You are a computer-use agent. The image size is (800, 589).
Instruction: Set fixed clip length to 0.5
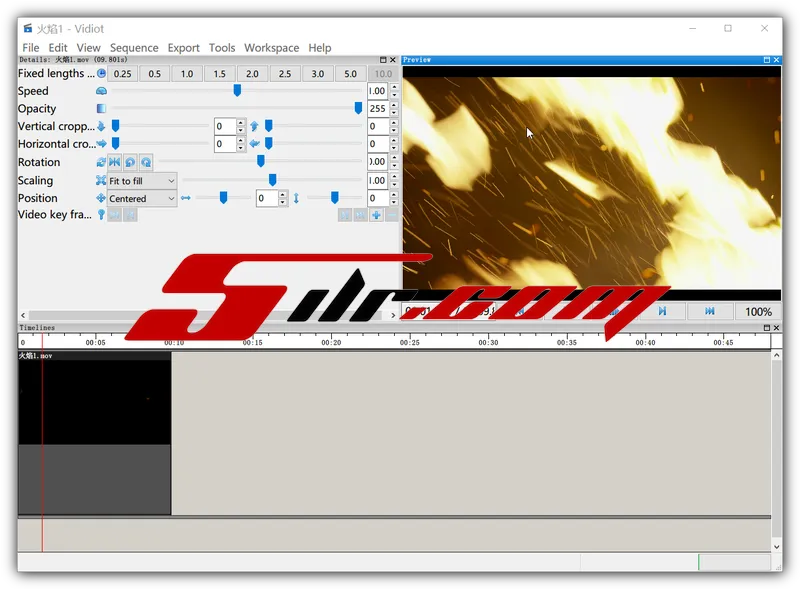tap(155, 73)
